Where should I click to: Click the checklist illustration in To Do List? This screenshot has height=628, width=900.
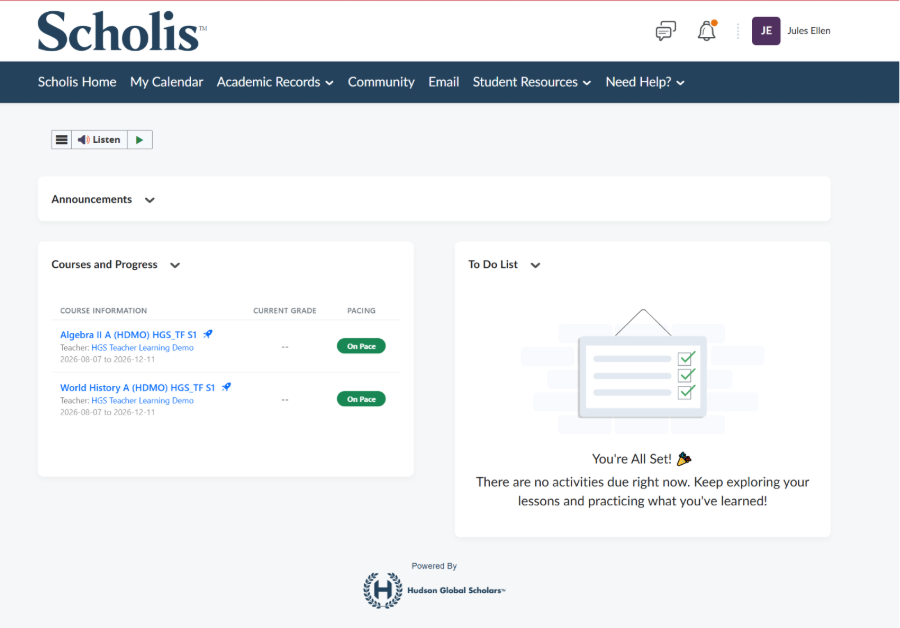point(642,370)
